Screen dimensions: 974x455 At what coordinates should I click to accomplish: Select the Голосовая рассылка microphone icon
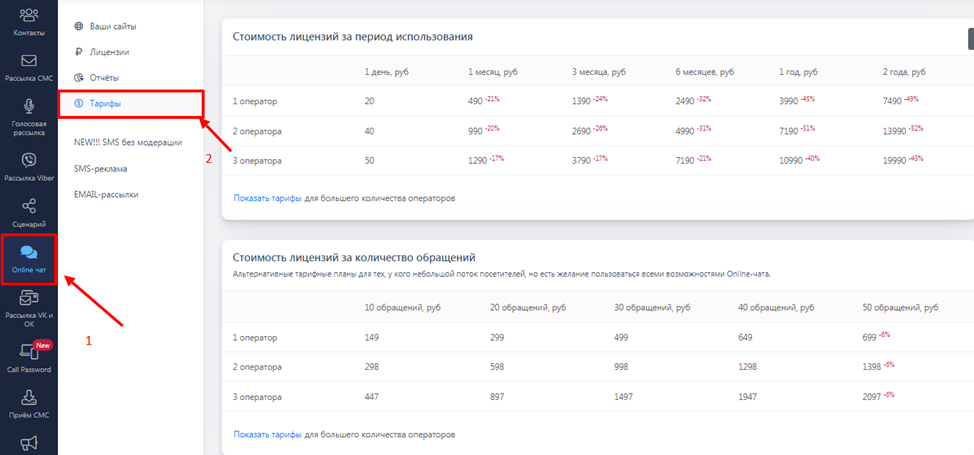click(x=29, y=107)
